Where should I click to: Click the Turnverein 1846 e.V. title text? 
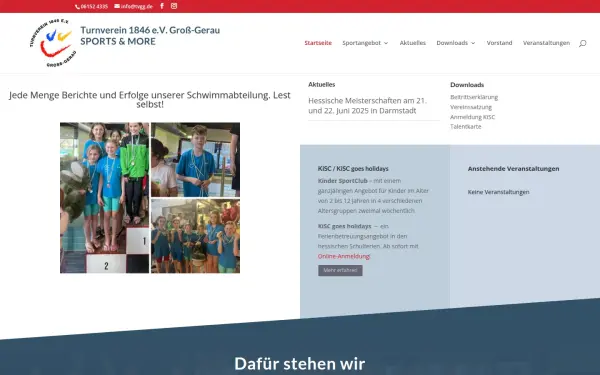pyautogui.click(x=150, y=30)
